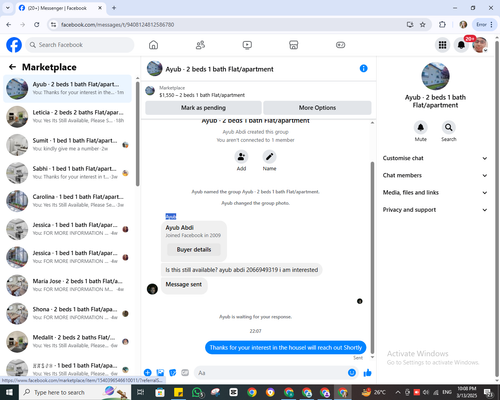The width and height of the screenshot is (500, 400).
Task: Open Task View on the taskbar
Action: click(141, 392)
